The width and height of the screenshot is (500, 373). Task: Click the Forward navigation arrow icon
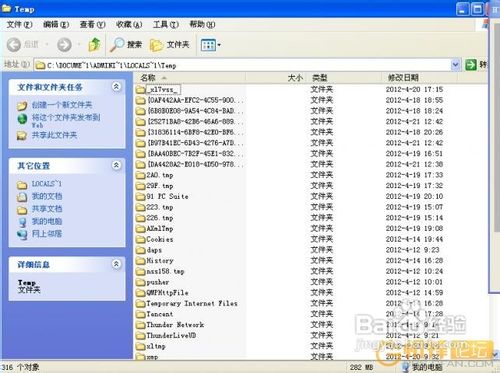(64, 44)
